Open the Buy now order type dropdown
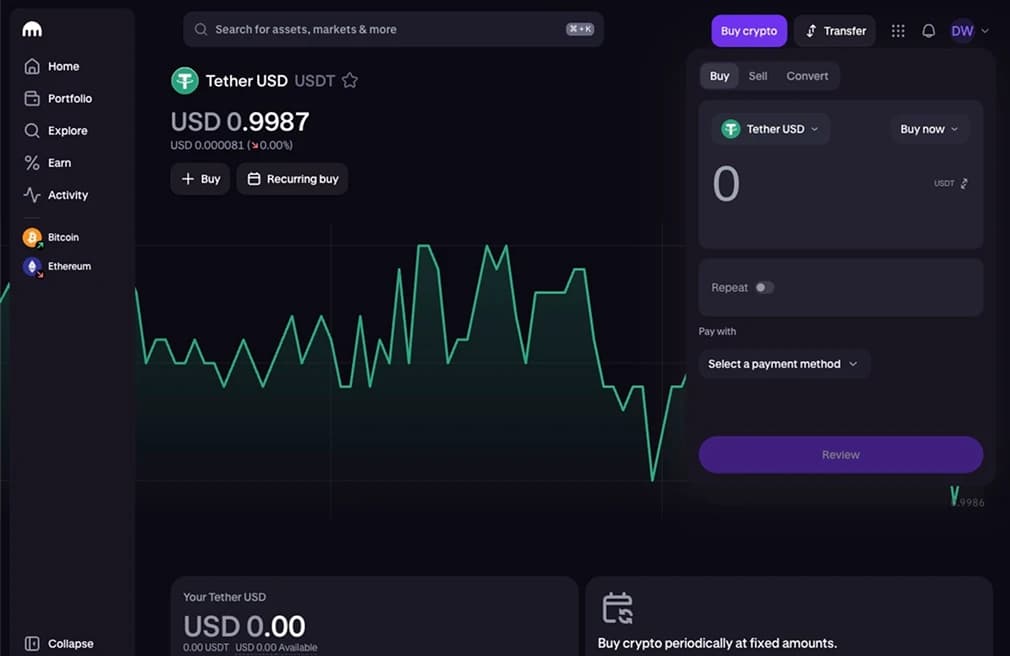The height and width of the screenshot is (656, 1010). click(x=929, y=129)
